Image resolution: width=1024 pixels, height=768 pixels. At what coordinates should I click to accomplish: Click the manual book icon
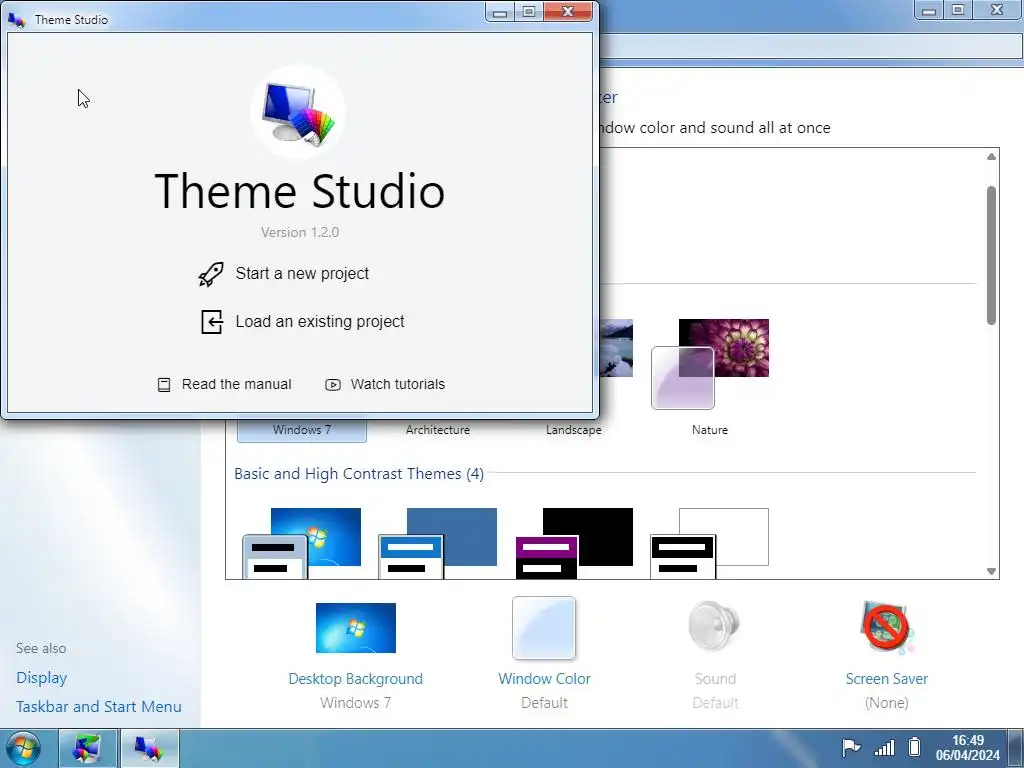coord(164,385)
